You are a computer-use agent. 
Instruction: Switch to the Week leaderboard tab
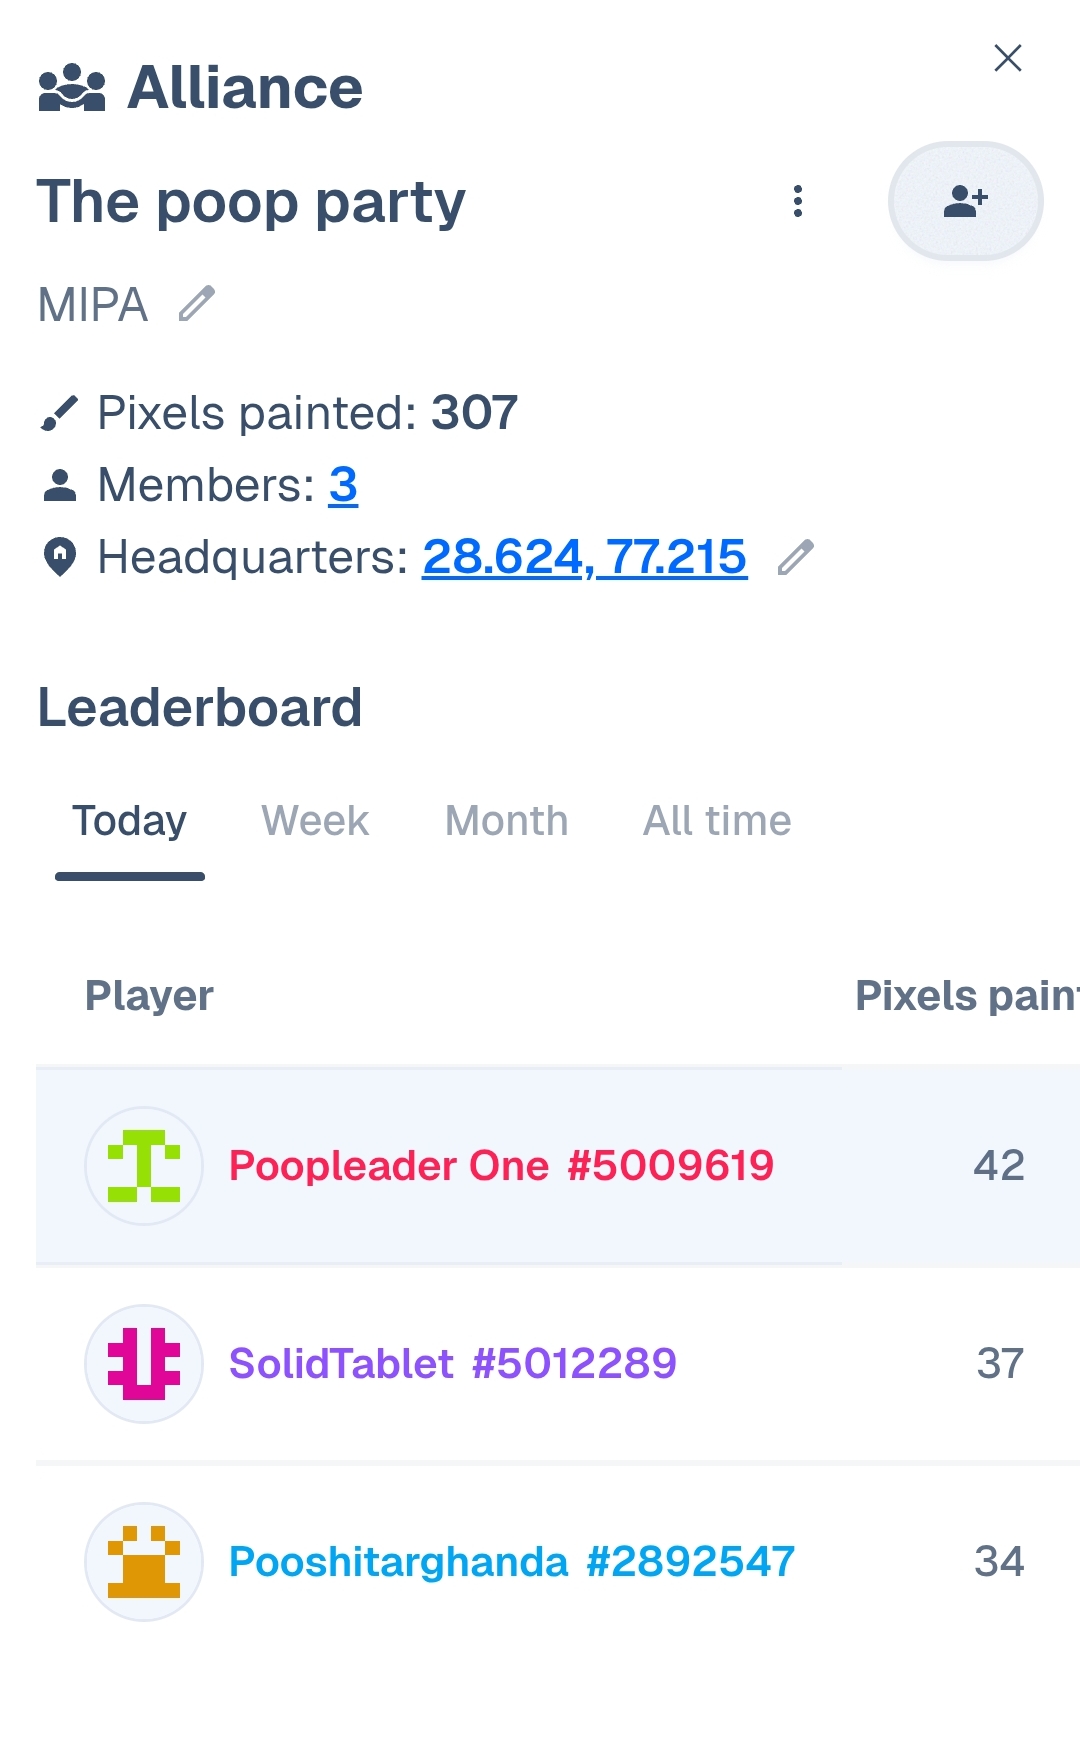coord(315,822)
